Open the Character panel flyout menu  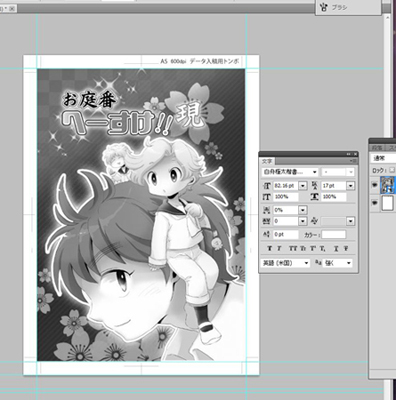tap(354, 161)
